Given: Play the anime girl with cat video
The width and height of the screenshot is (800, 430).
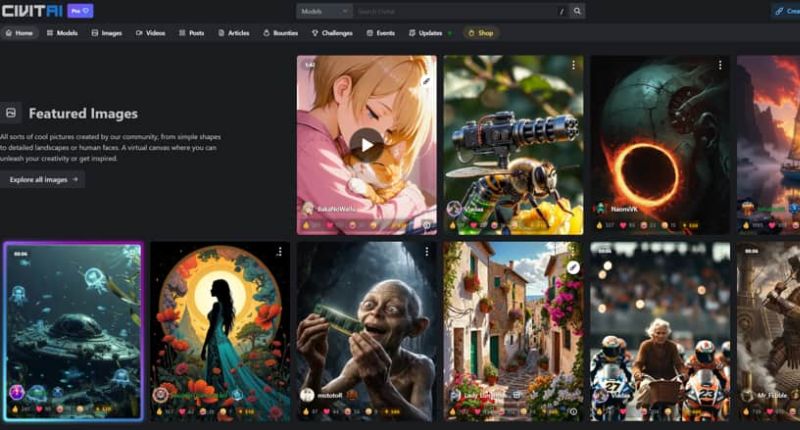Looking at the screenshot, I should coord(366,144).
